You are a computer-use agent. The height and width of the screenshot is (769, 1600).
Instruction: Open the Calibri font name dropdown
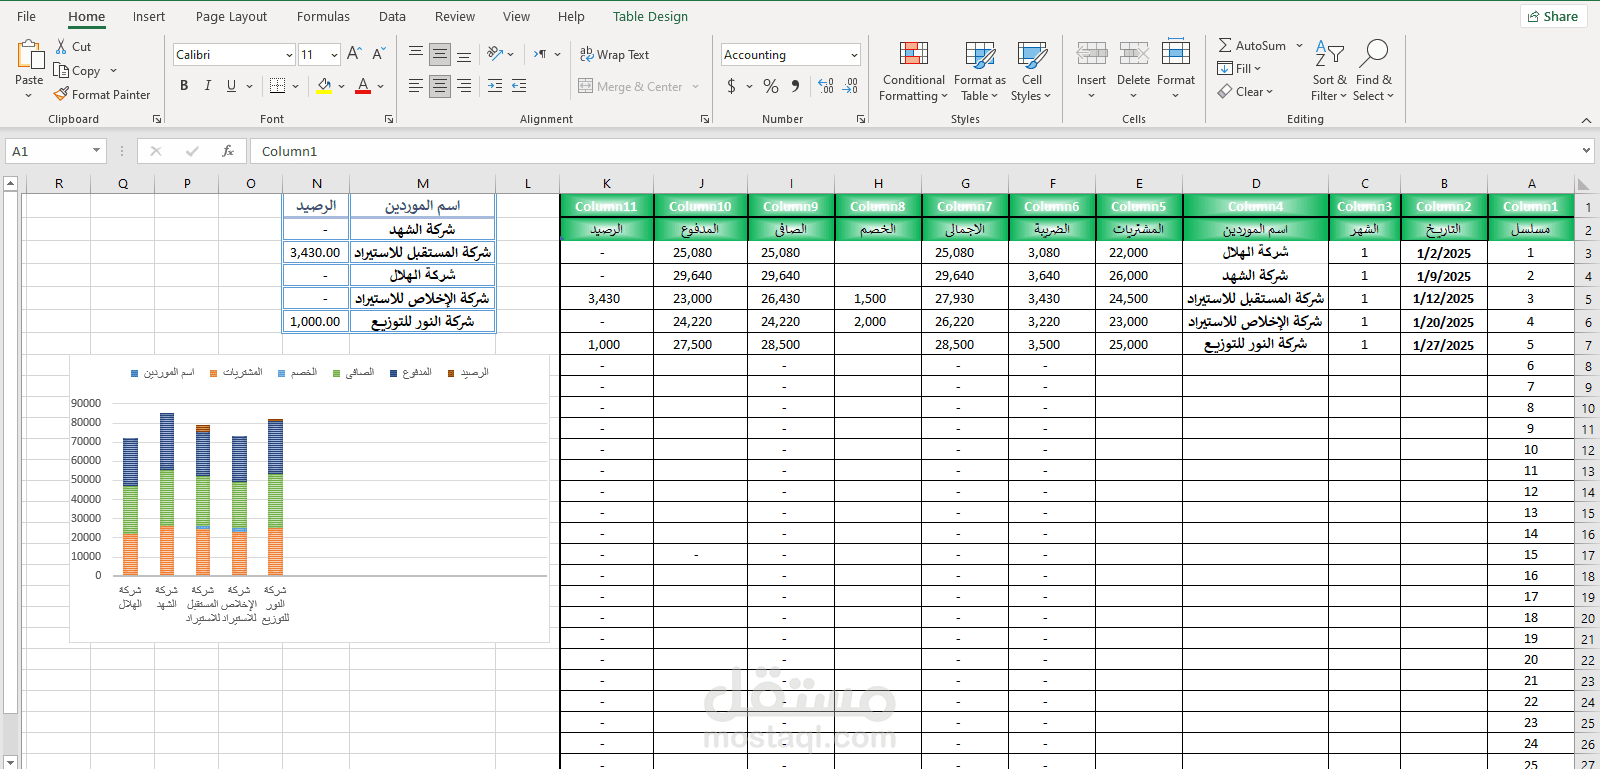pyautogui.click(x=289, y=55)
